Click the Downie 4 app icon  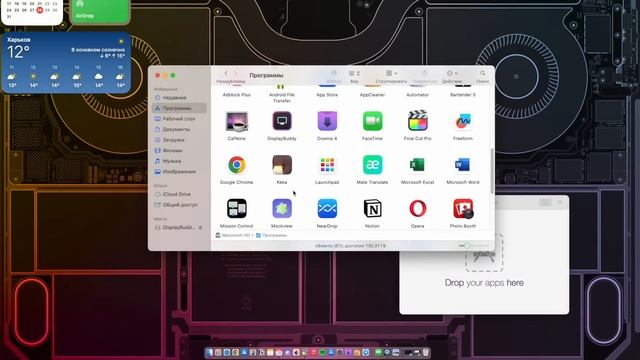(x=327, y=121)
